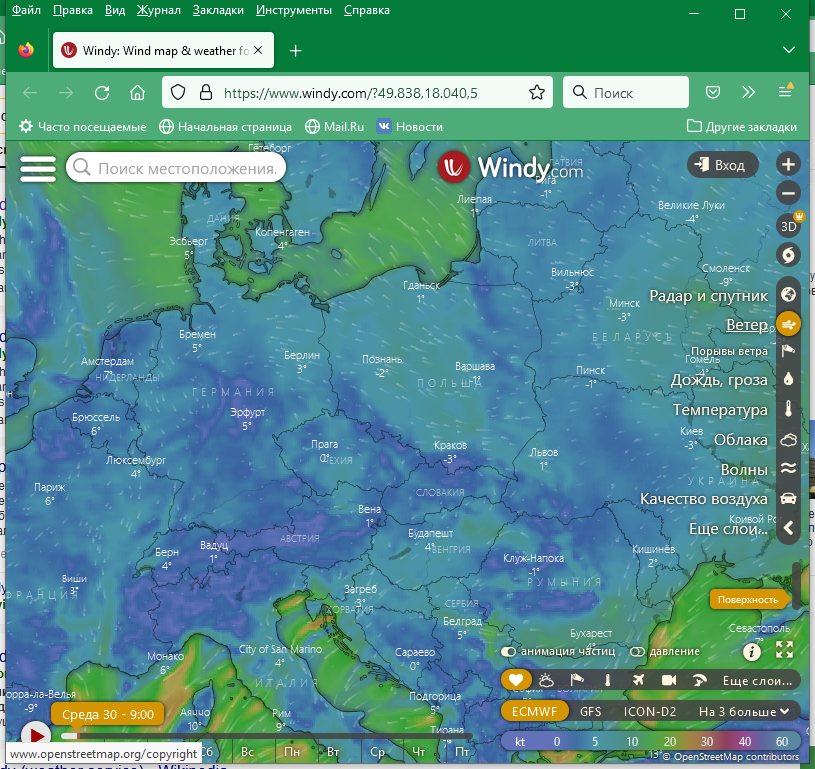Click the location search field
This screenshot has width=815, height=769.
176,167
